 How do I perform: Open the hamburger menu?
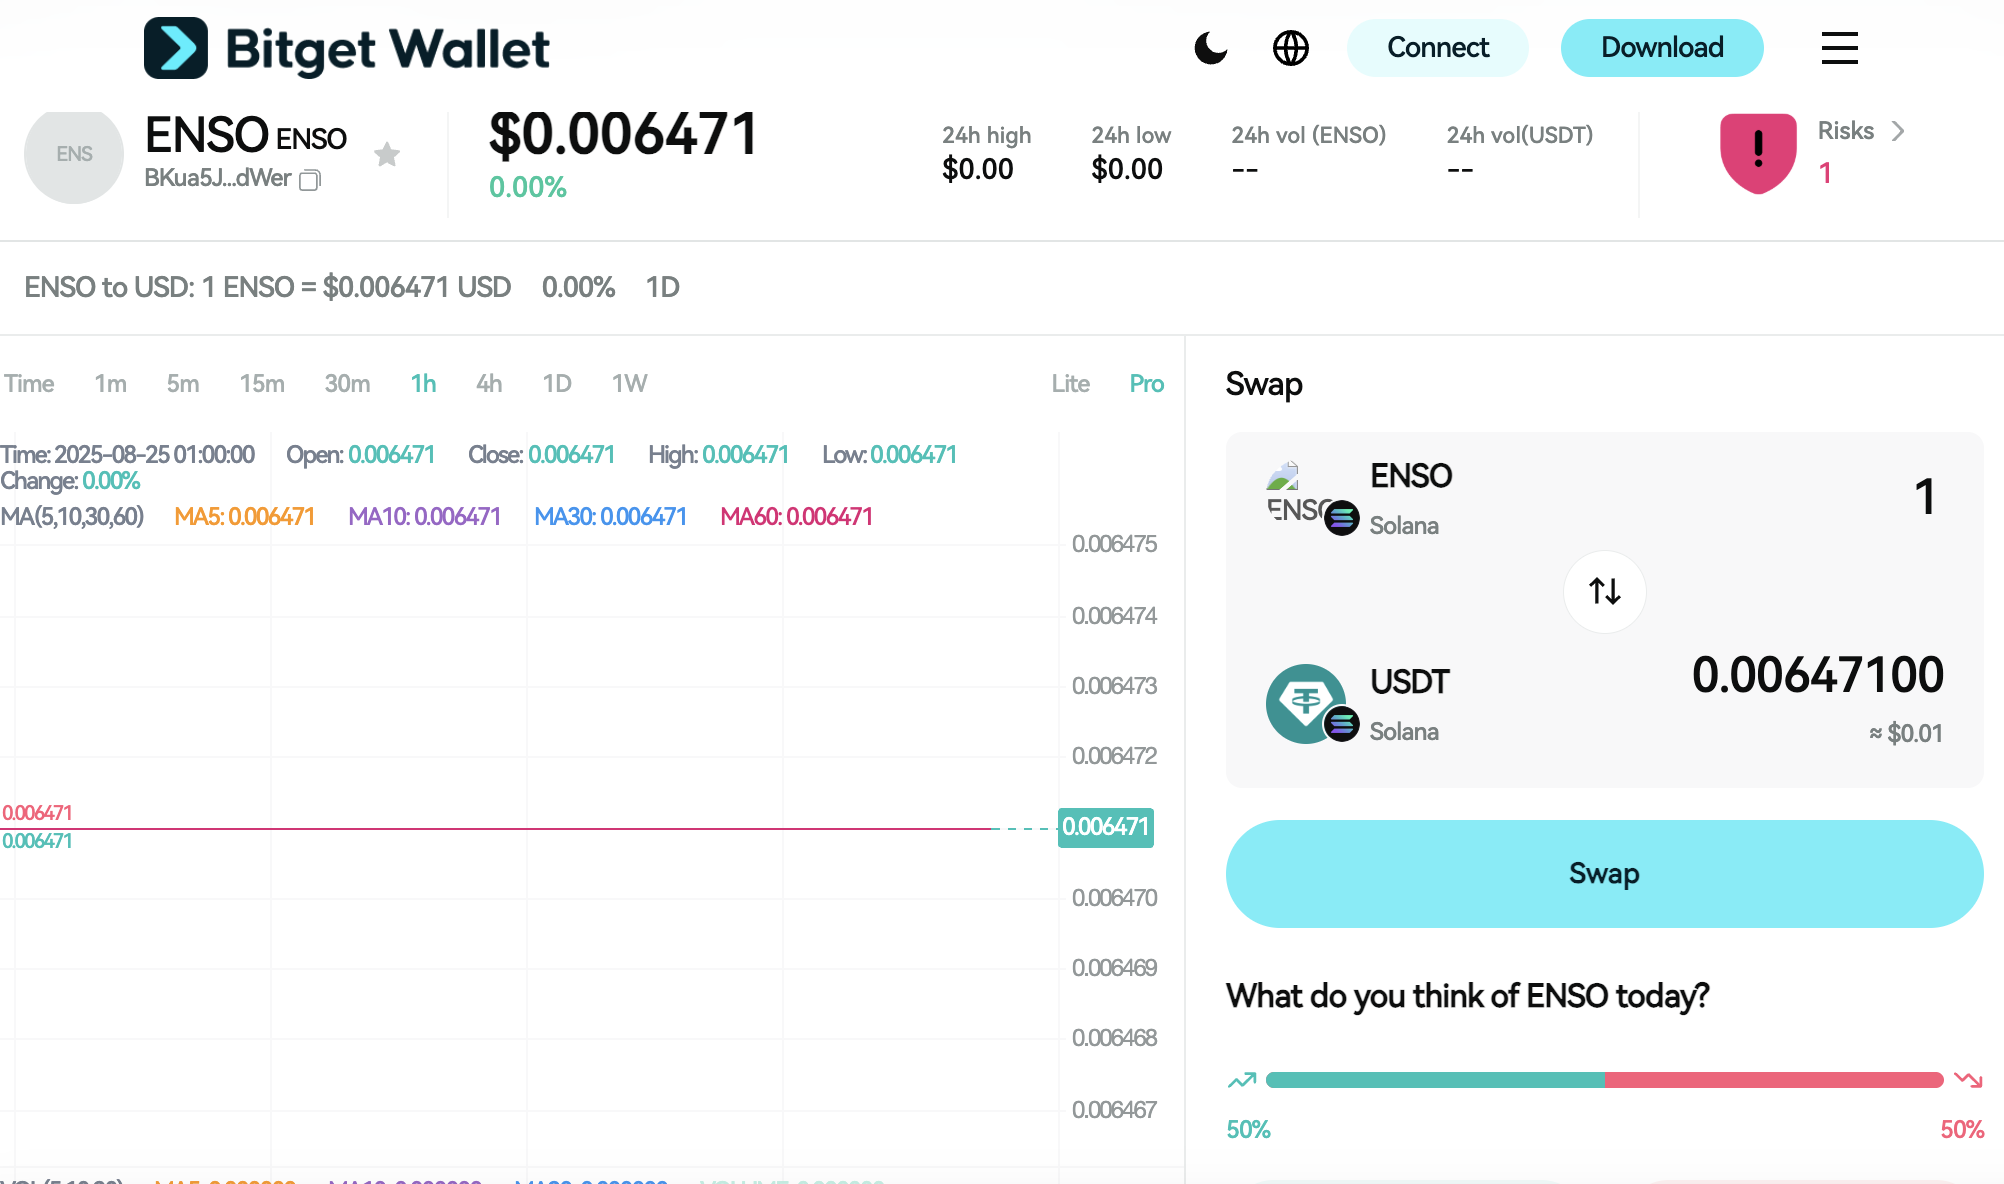1840,48
